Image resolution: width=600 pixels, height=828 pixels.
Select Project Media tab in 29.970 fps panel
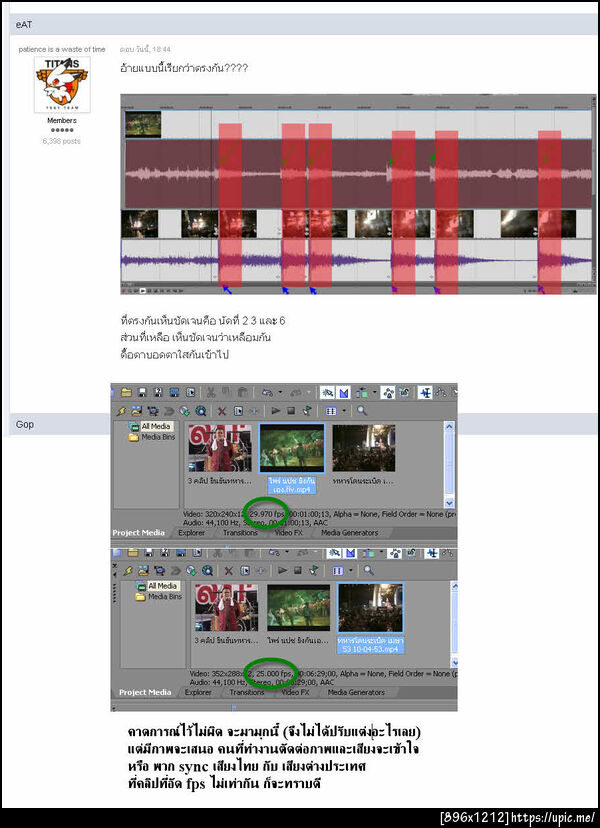tap(138, 533)
